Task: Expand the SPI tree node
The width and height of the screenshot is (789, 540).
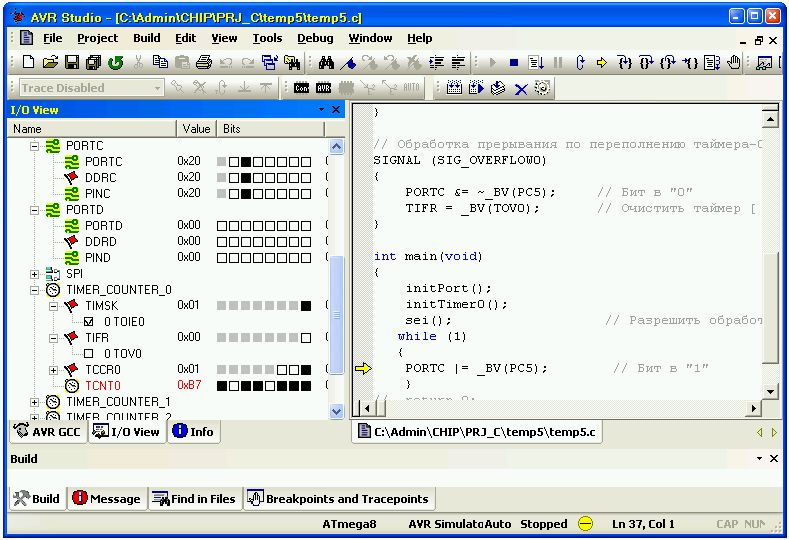Action: click(34, 274)
